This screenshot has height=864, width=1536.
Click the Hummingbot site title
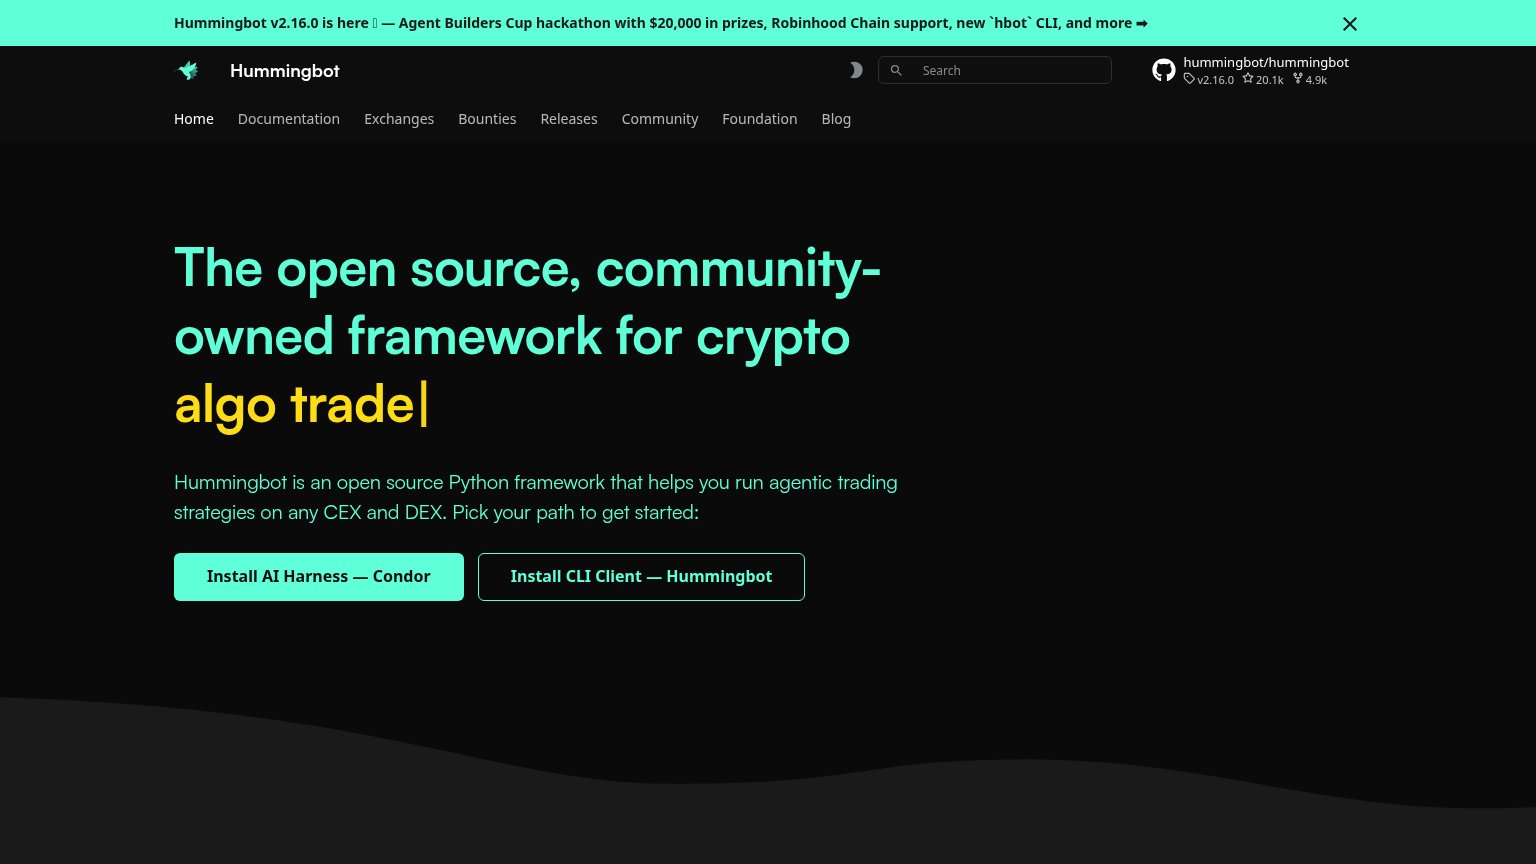pyautogui.click(x=285, y=71)
